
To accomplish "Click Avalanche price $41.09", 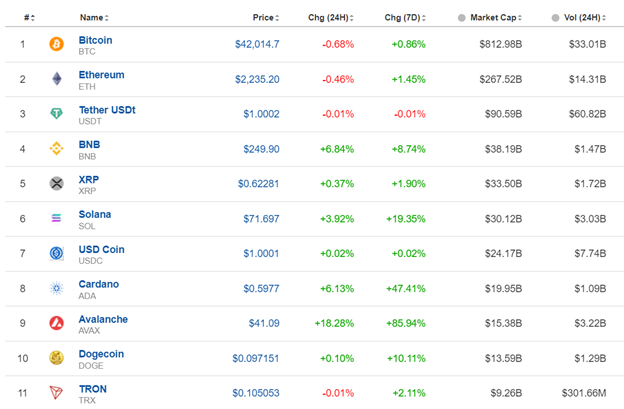I will (x=264, y=323).
